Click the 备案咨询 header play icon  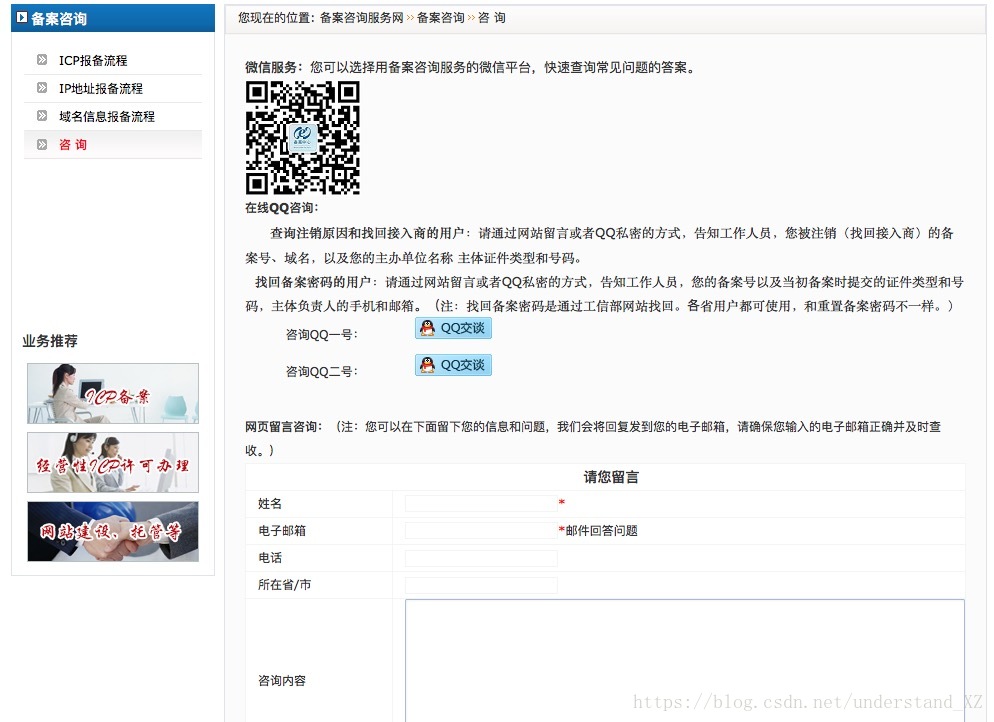(x=22, y=18)
